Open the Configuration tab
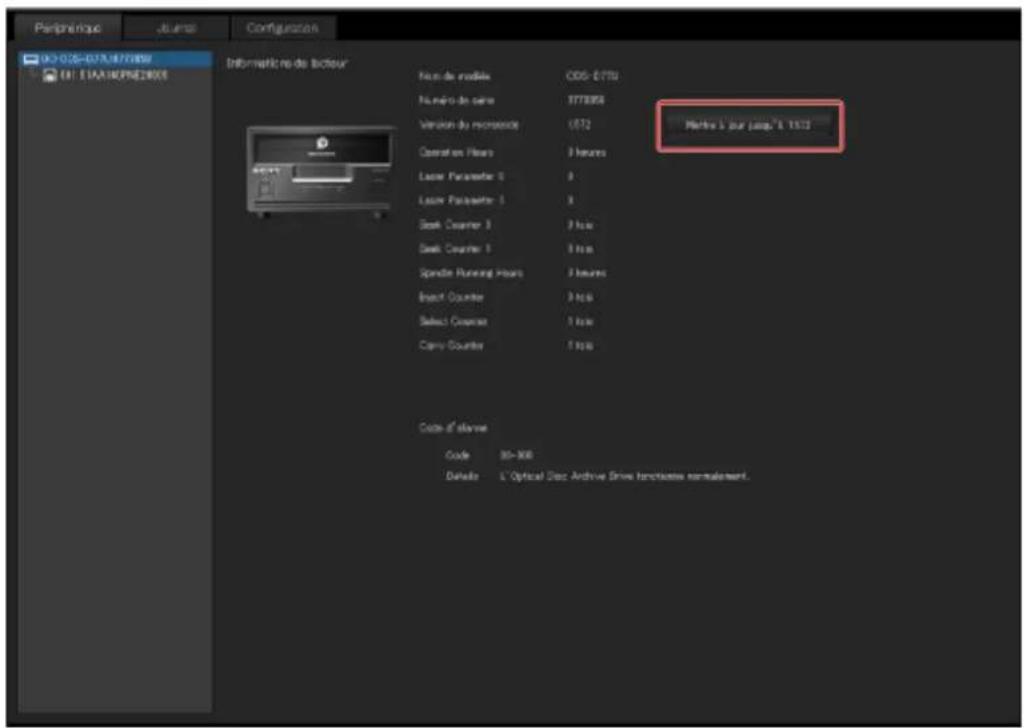The height and width of the screenshot is (728, 1024). click(x=282, y=28)
